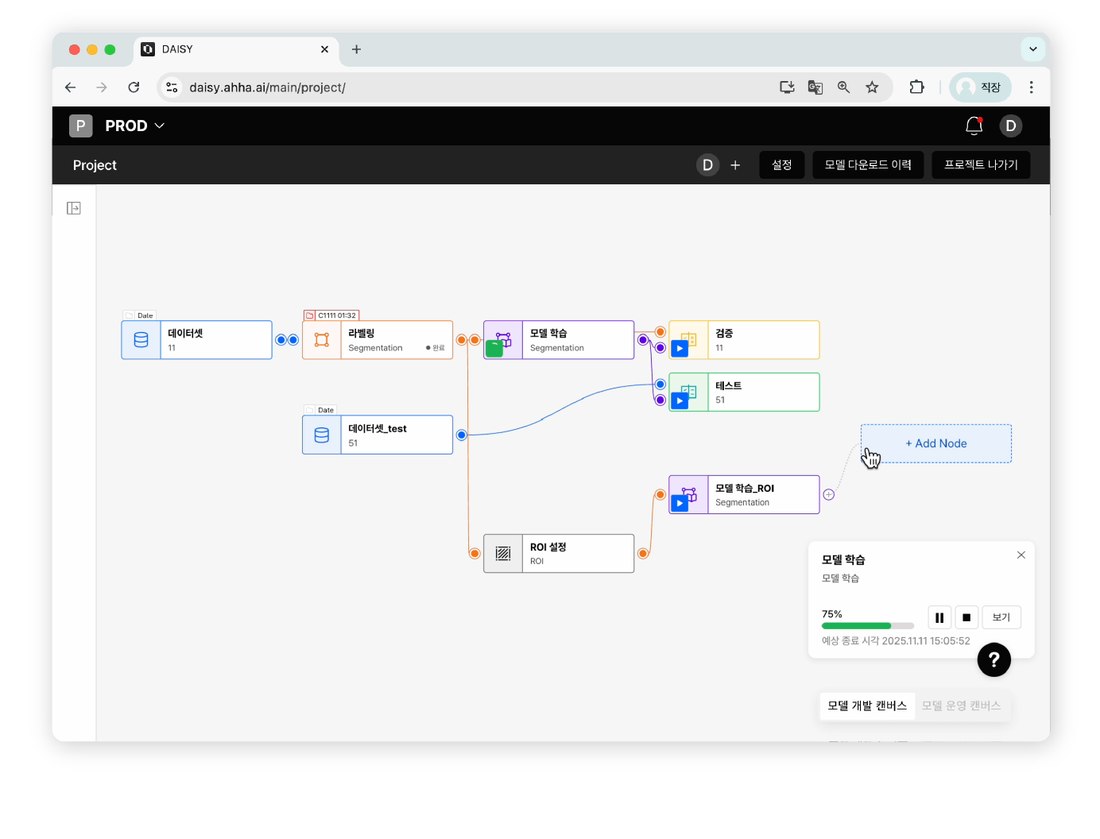Select the DAISY browser tab
This screenshot has width=1100, height=839.
(235, 49)
